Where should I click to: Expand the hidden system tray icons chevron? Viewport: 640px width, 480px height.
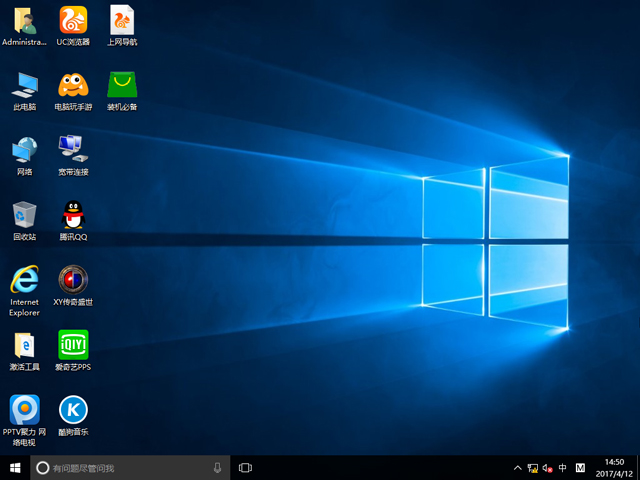coord(517,468)
